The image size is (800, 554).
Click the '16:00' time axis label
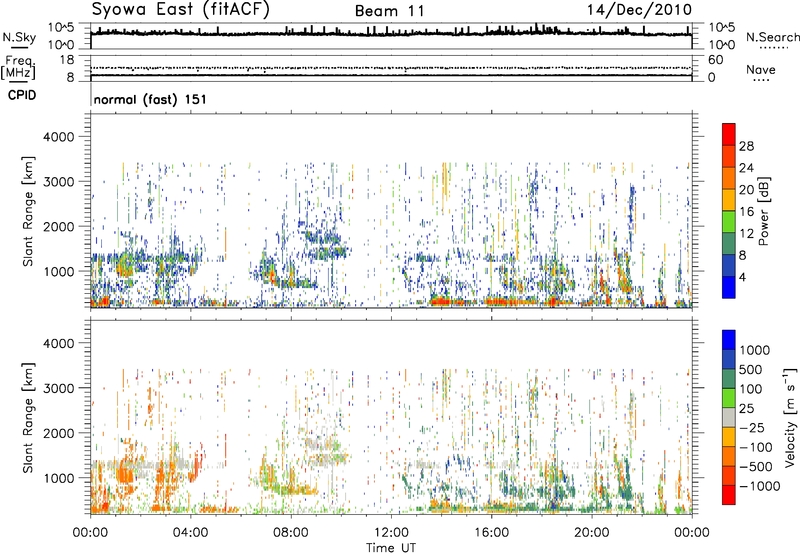click(x=491, y=533)
